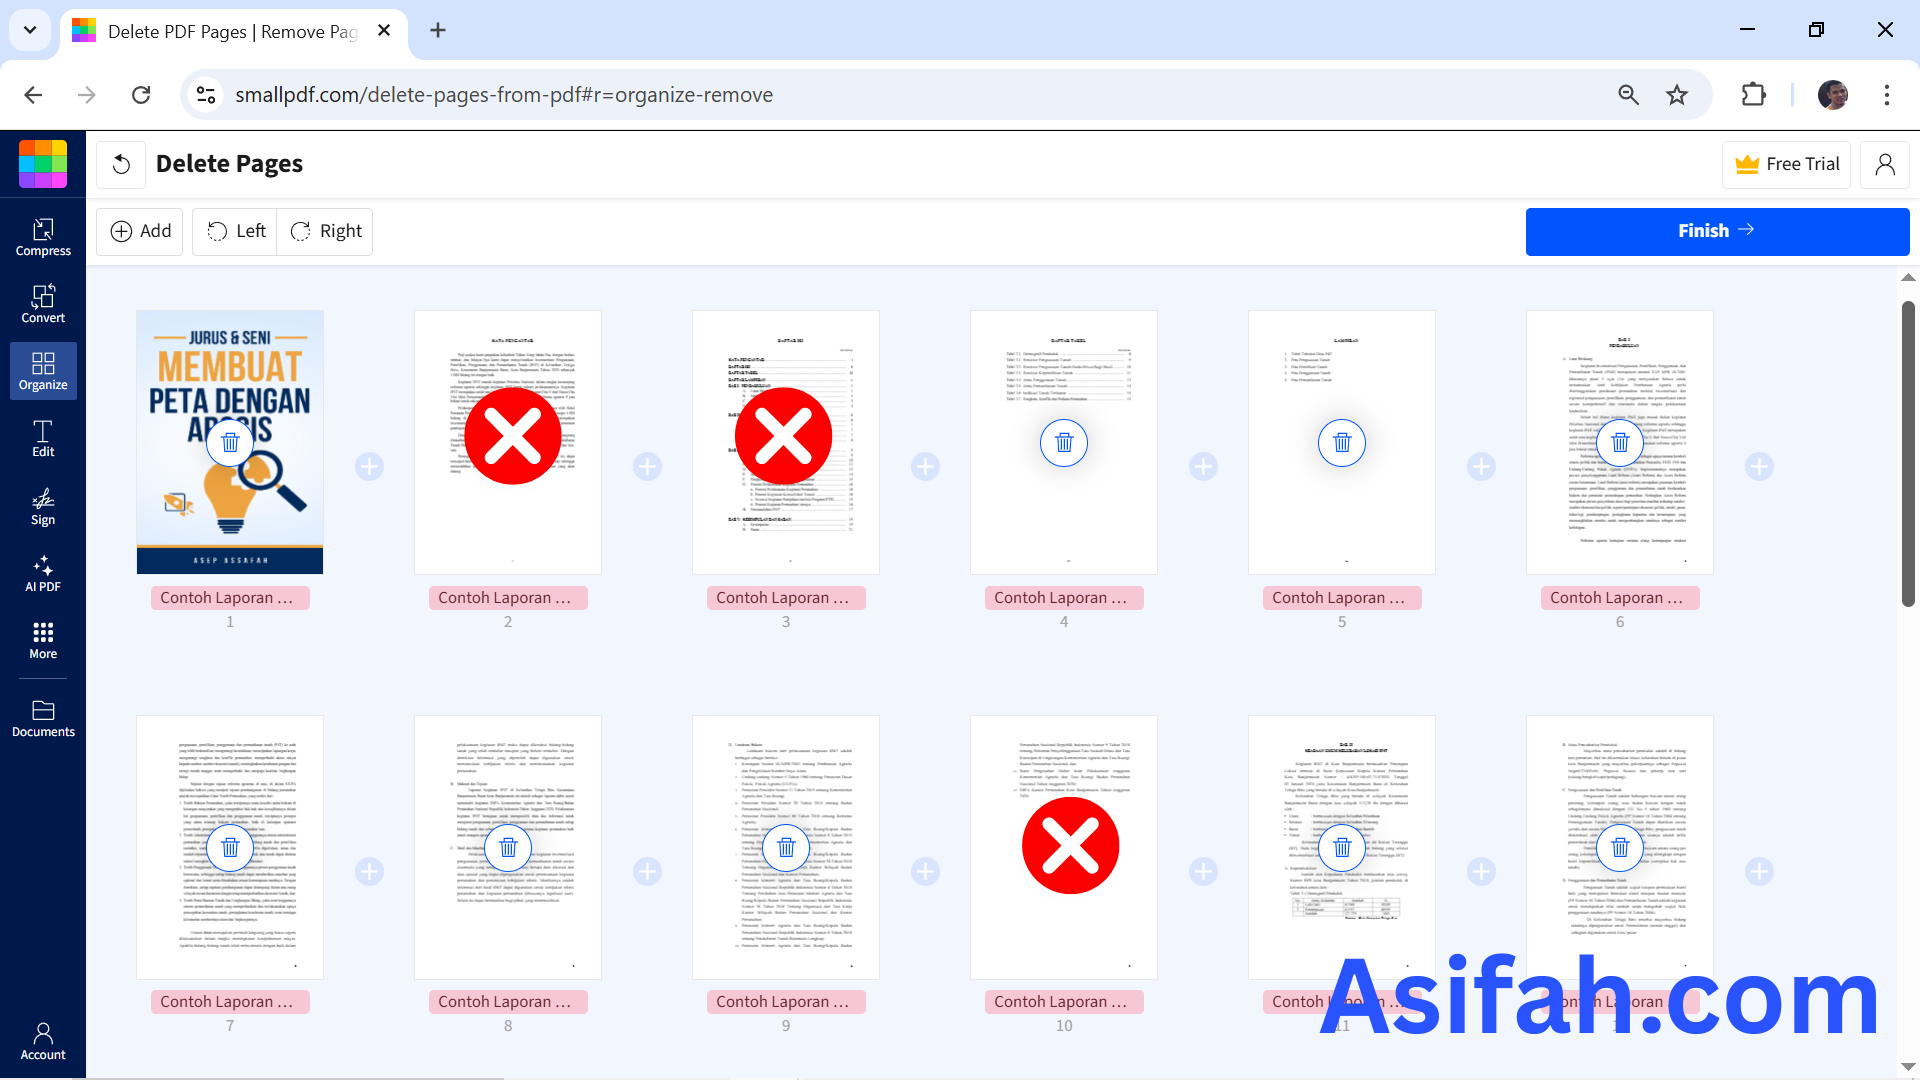Viewport: 1920px width, 1080px height.
Task: Open Chrome three-dot menu
Action: coord(1887,95)
